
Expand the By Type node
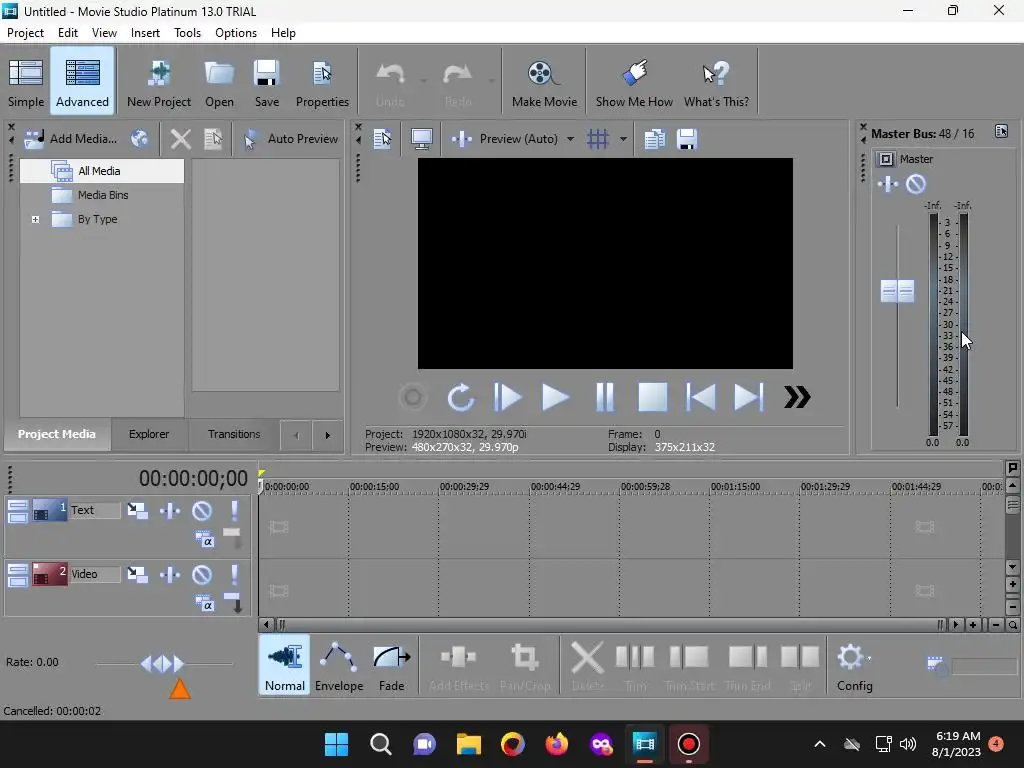point(36,219)
